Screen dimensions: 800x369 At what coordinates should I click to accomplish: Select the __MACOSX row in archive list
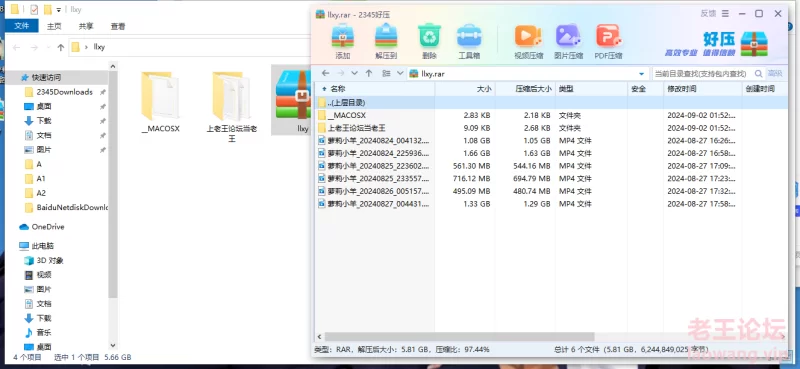tap(551, 115)
